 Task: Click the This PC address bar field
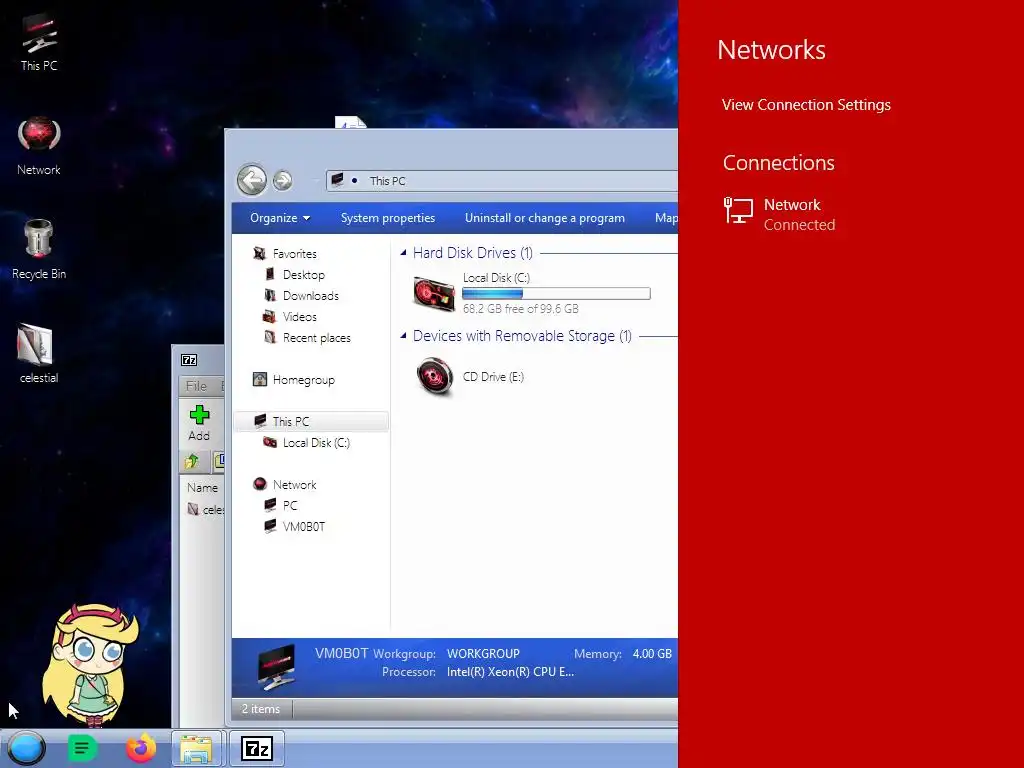pos(502,180)
